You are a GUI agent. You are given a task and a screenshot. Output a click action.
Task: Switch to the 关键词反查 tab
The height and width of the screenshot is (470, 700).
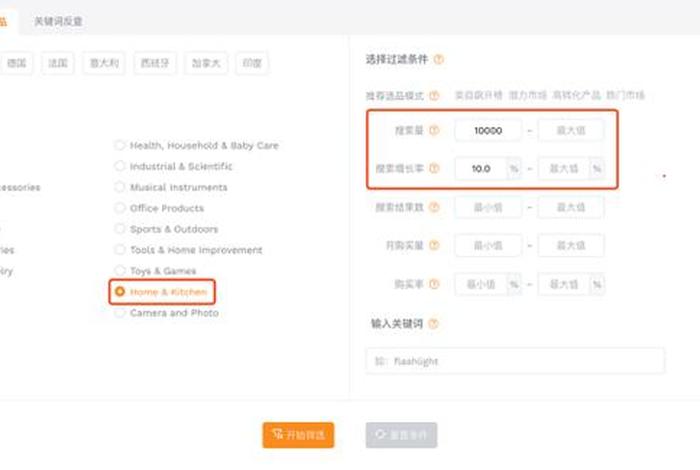(x=58, y=20)
